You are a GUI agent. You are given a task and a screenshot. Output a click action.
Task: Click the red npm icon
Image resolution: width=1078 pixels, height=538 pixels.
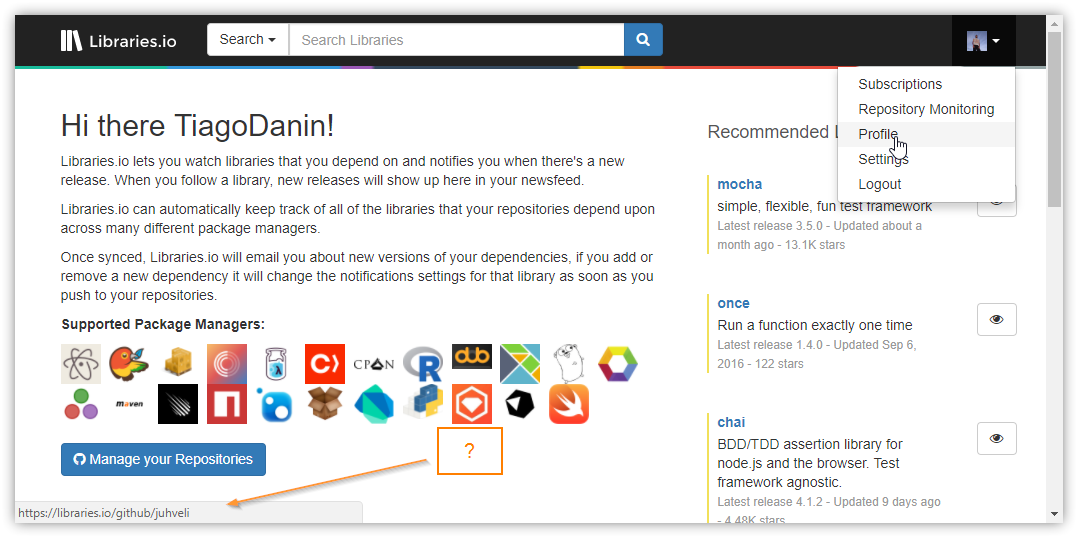point(227,404)
